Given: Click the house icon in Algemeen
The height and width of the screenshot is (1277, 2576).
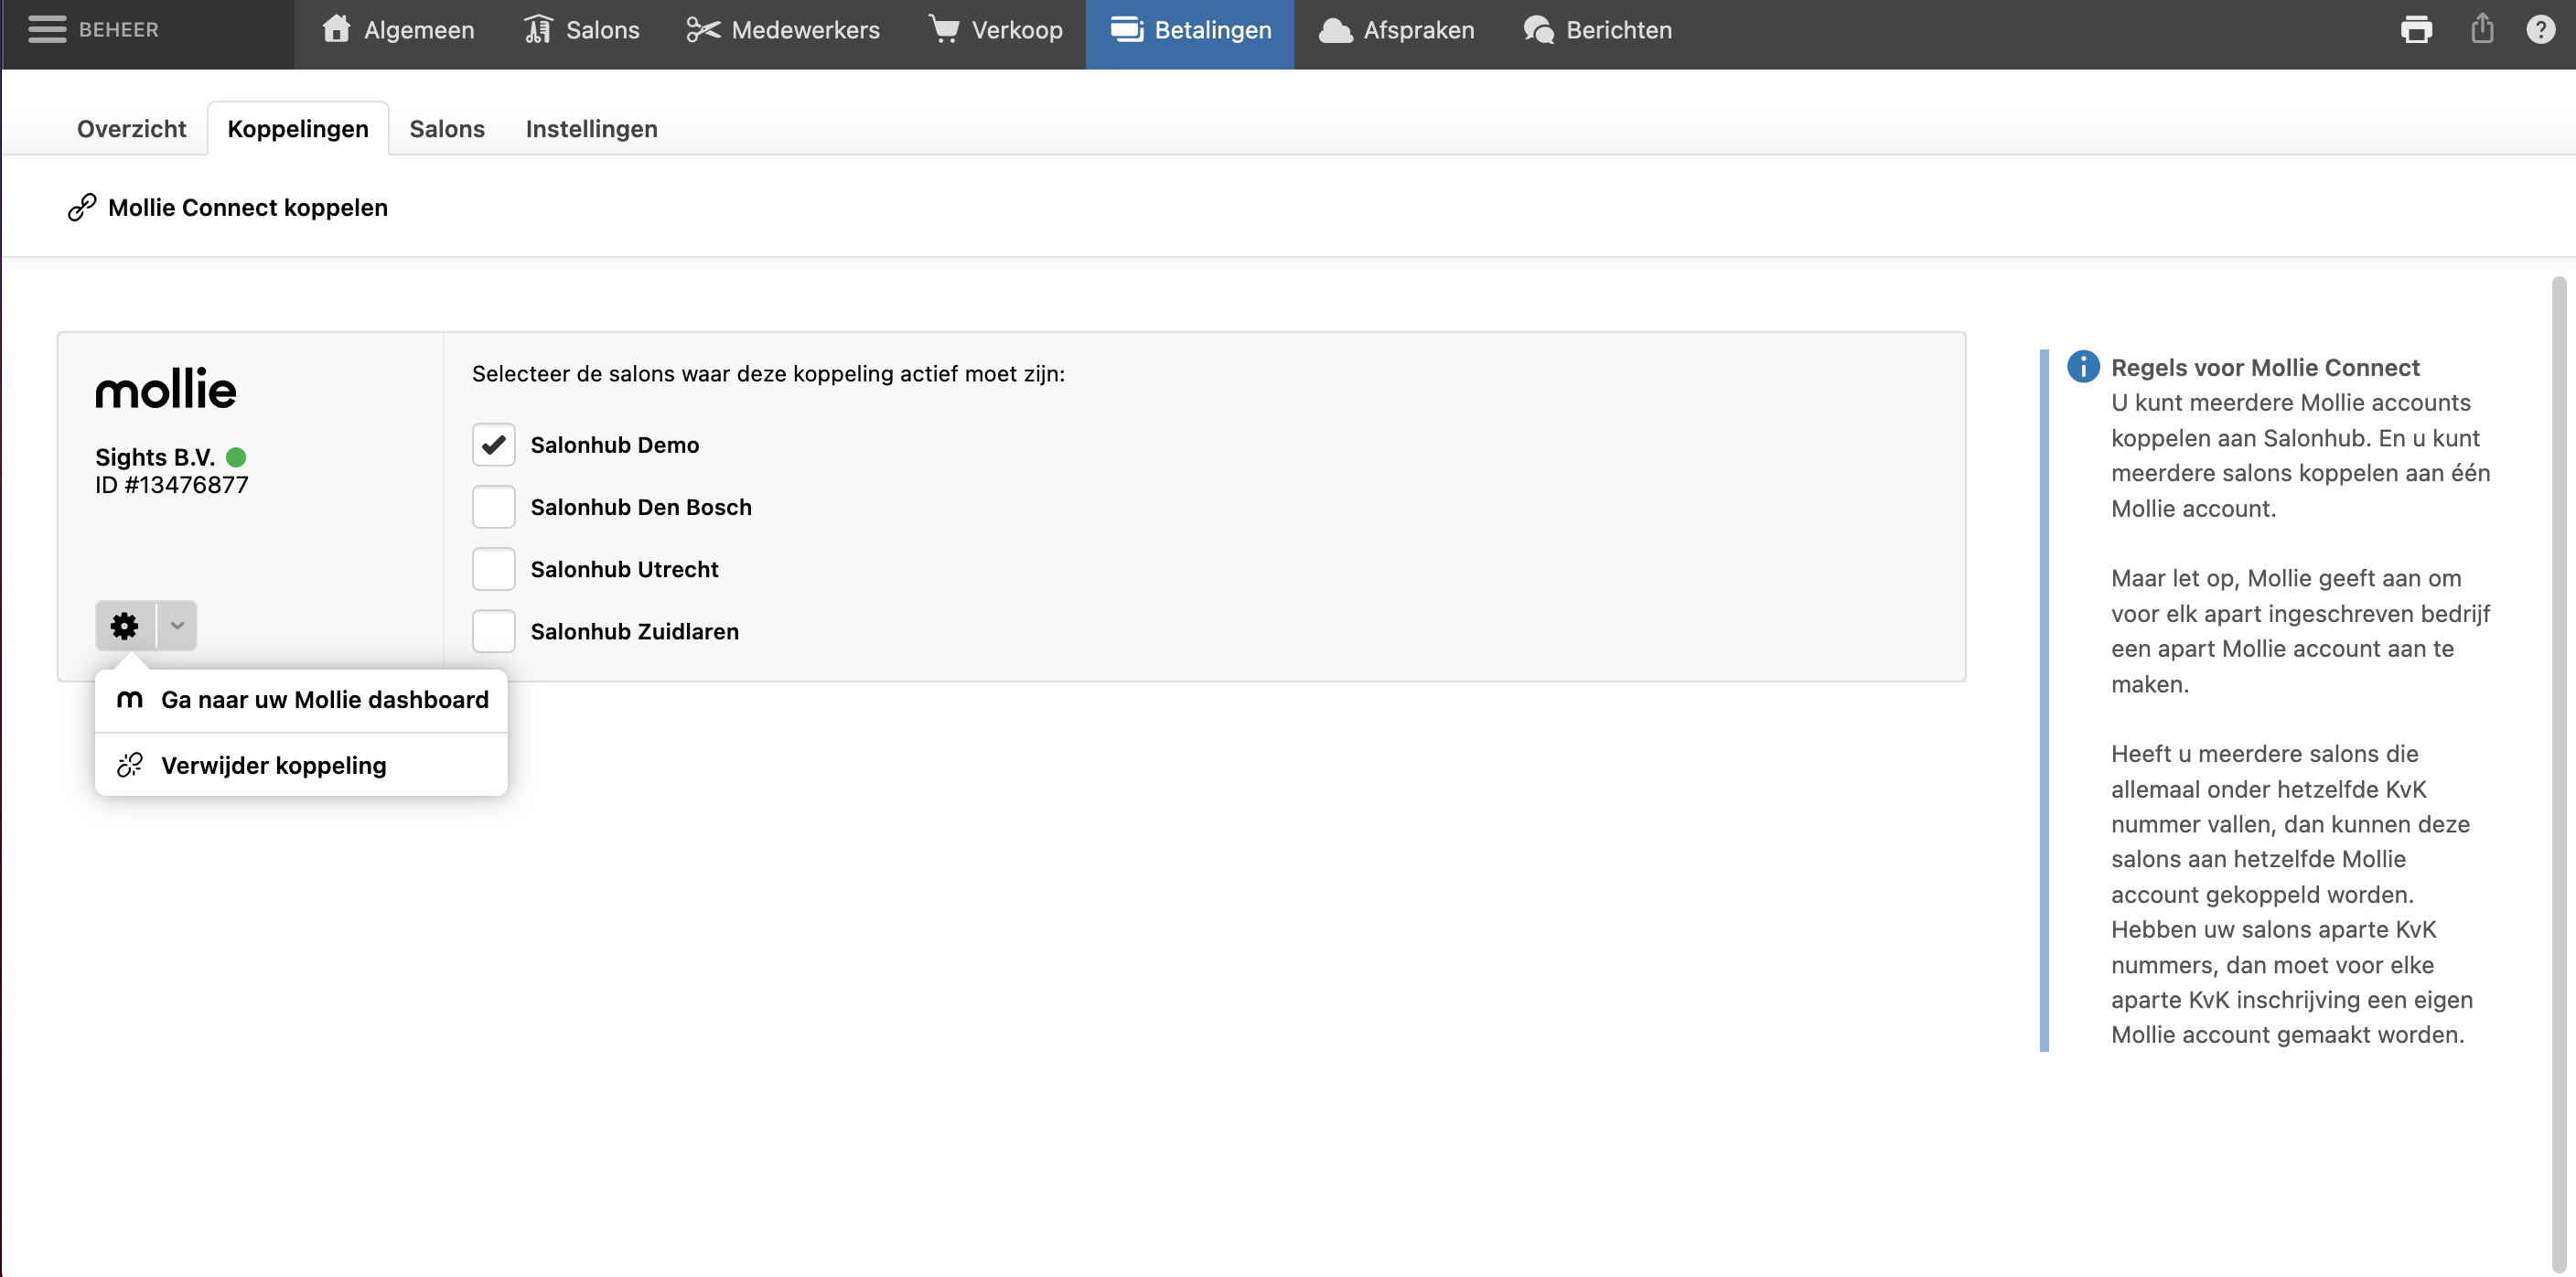Looking at the screenshot, I should click(x=336, y=29).
